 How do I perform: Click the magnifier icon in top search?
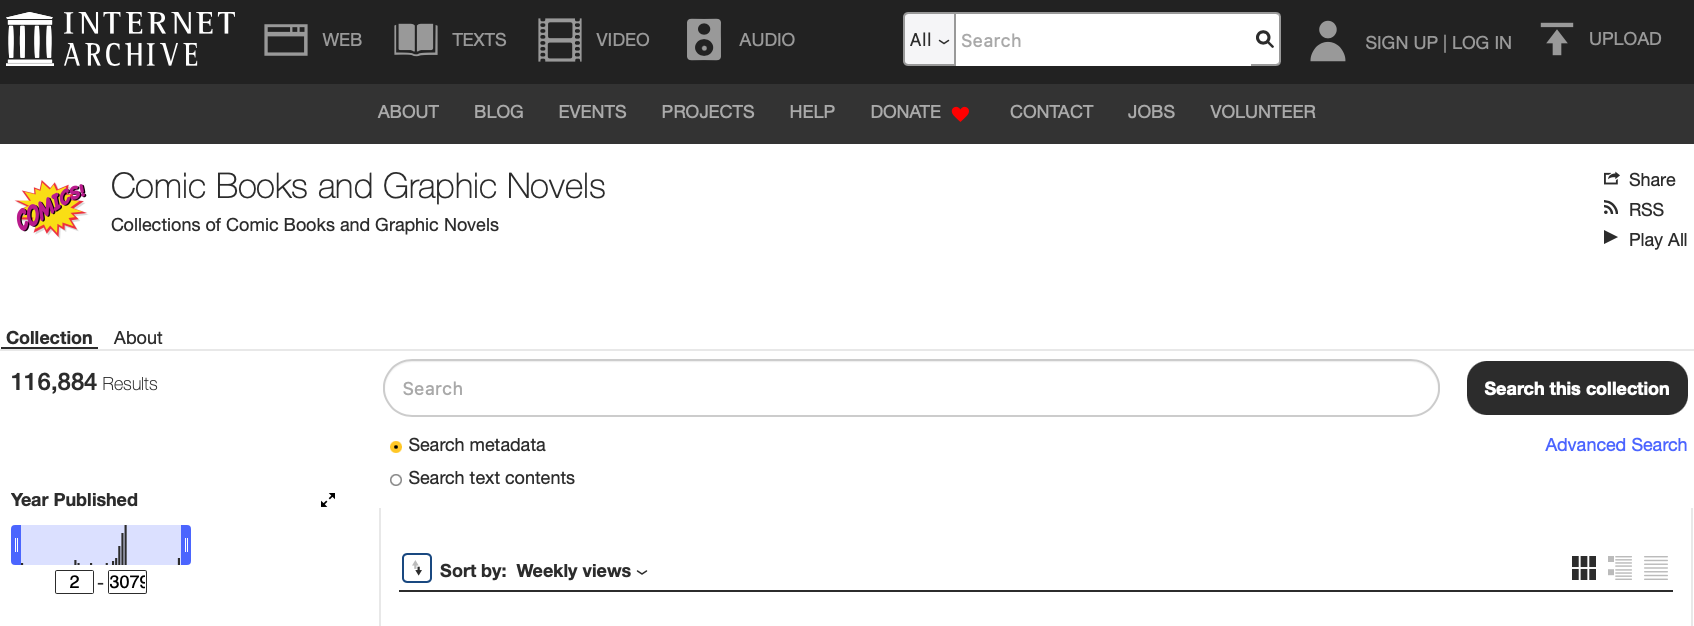coord(1264,39)
